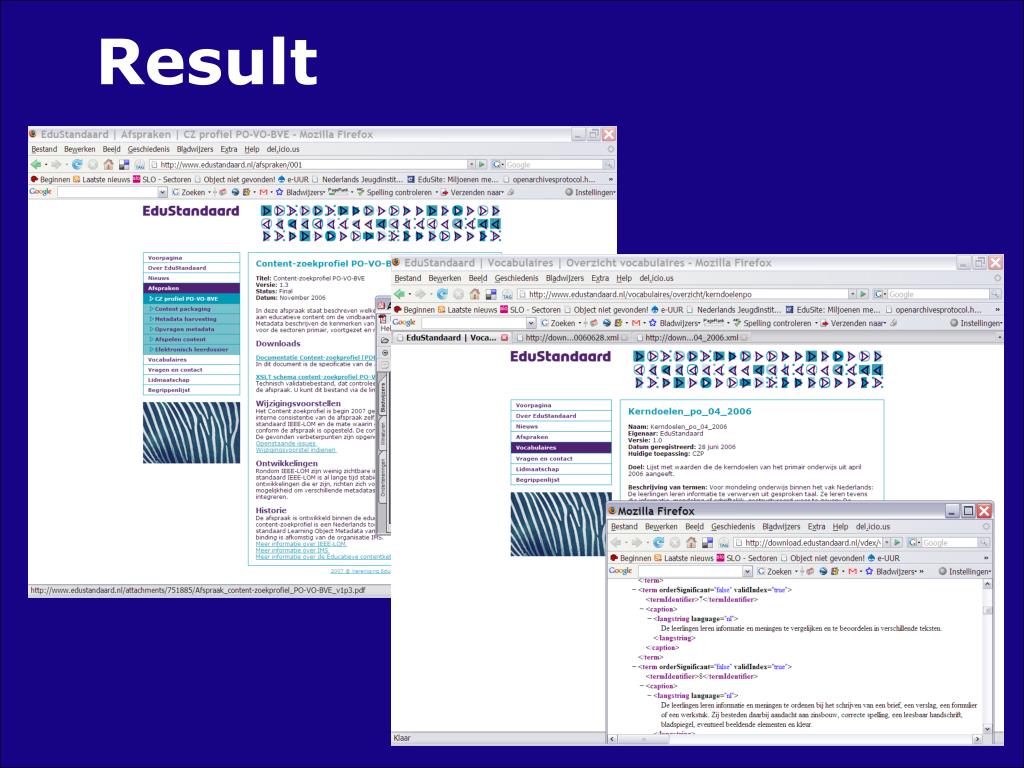Click Metadata harvesting in CZ profiel sidebar
Viewport: 1024px width, 768px height.
(x=191, y=319)
